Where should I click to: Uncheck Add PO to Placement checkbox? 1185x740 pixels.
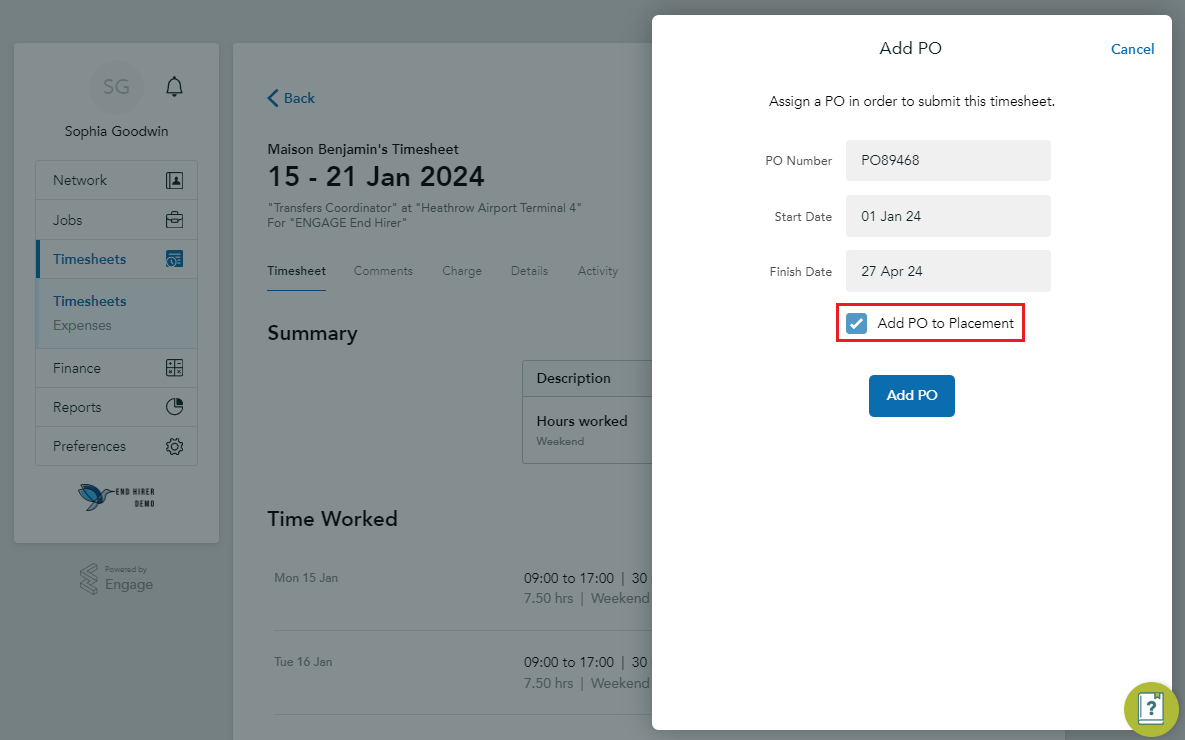point(856,324)
